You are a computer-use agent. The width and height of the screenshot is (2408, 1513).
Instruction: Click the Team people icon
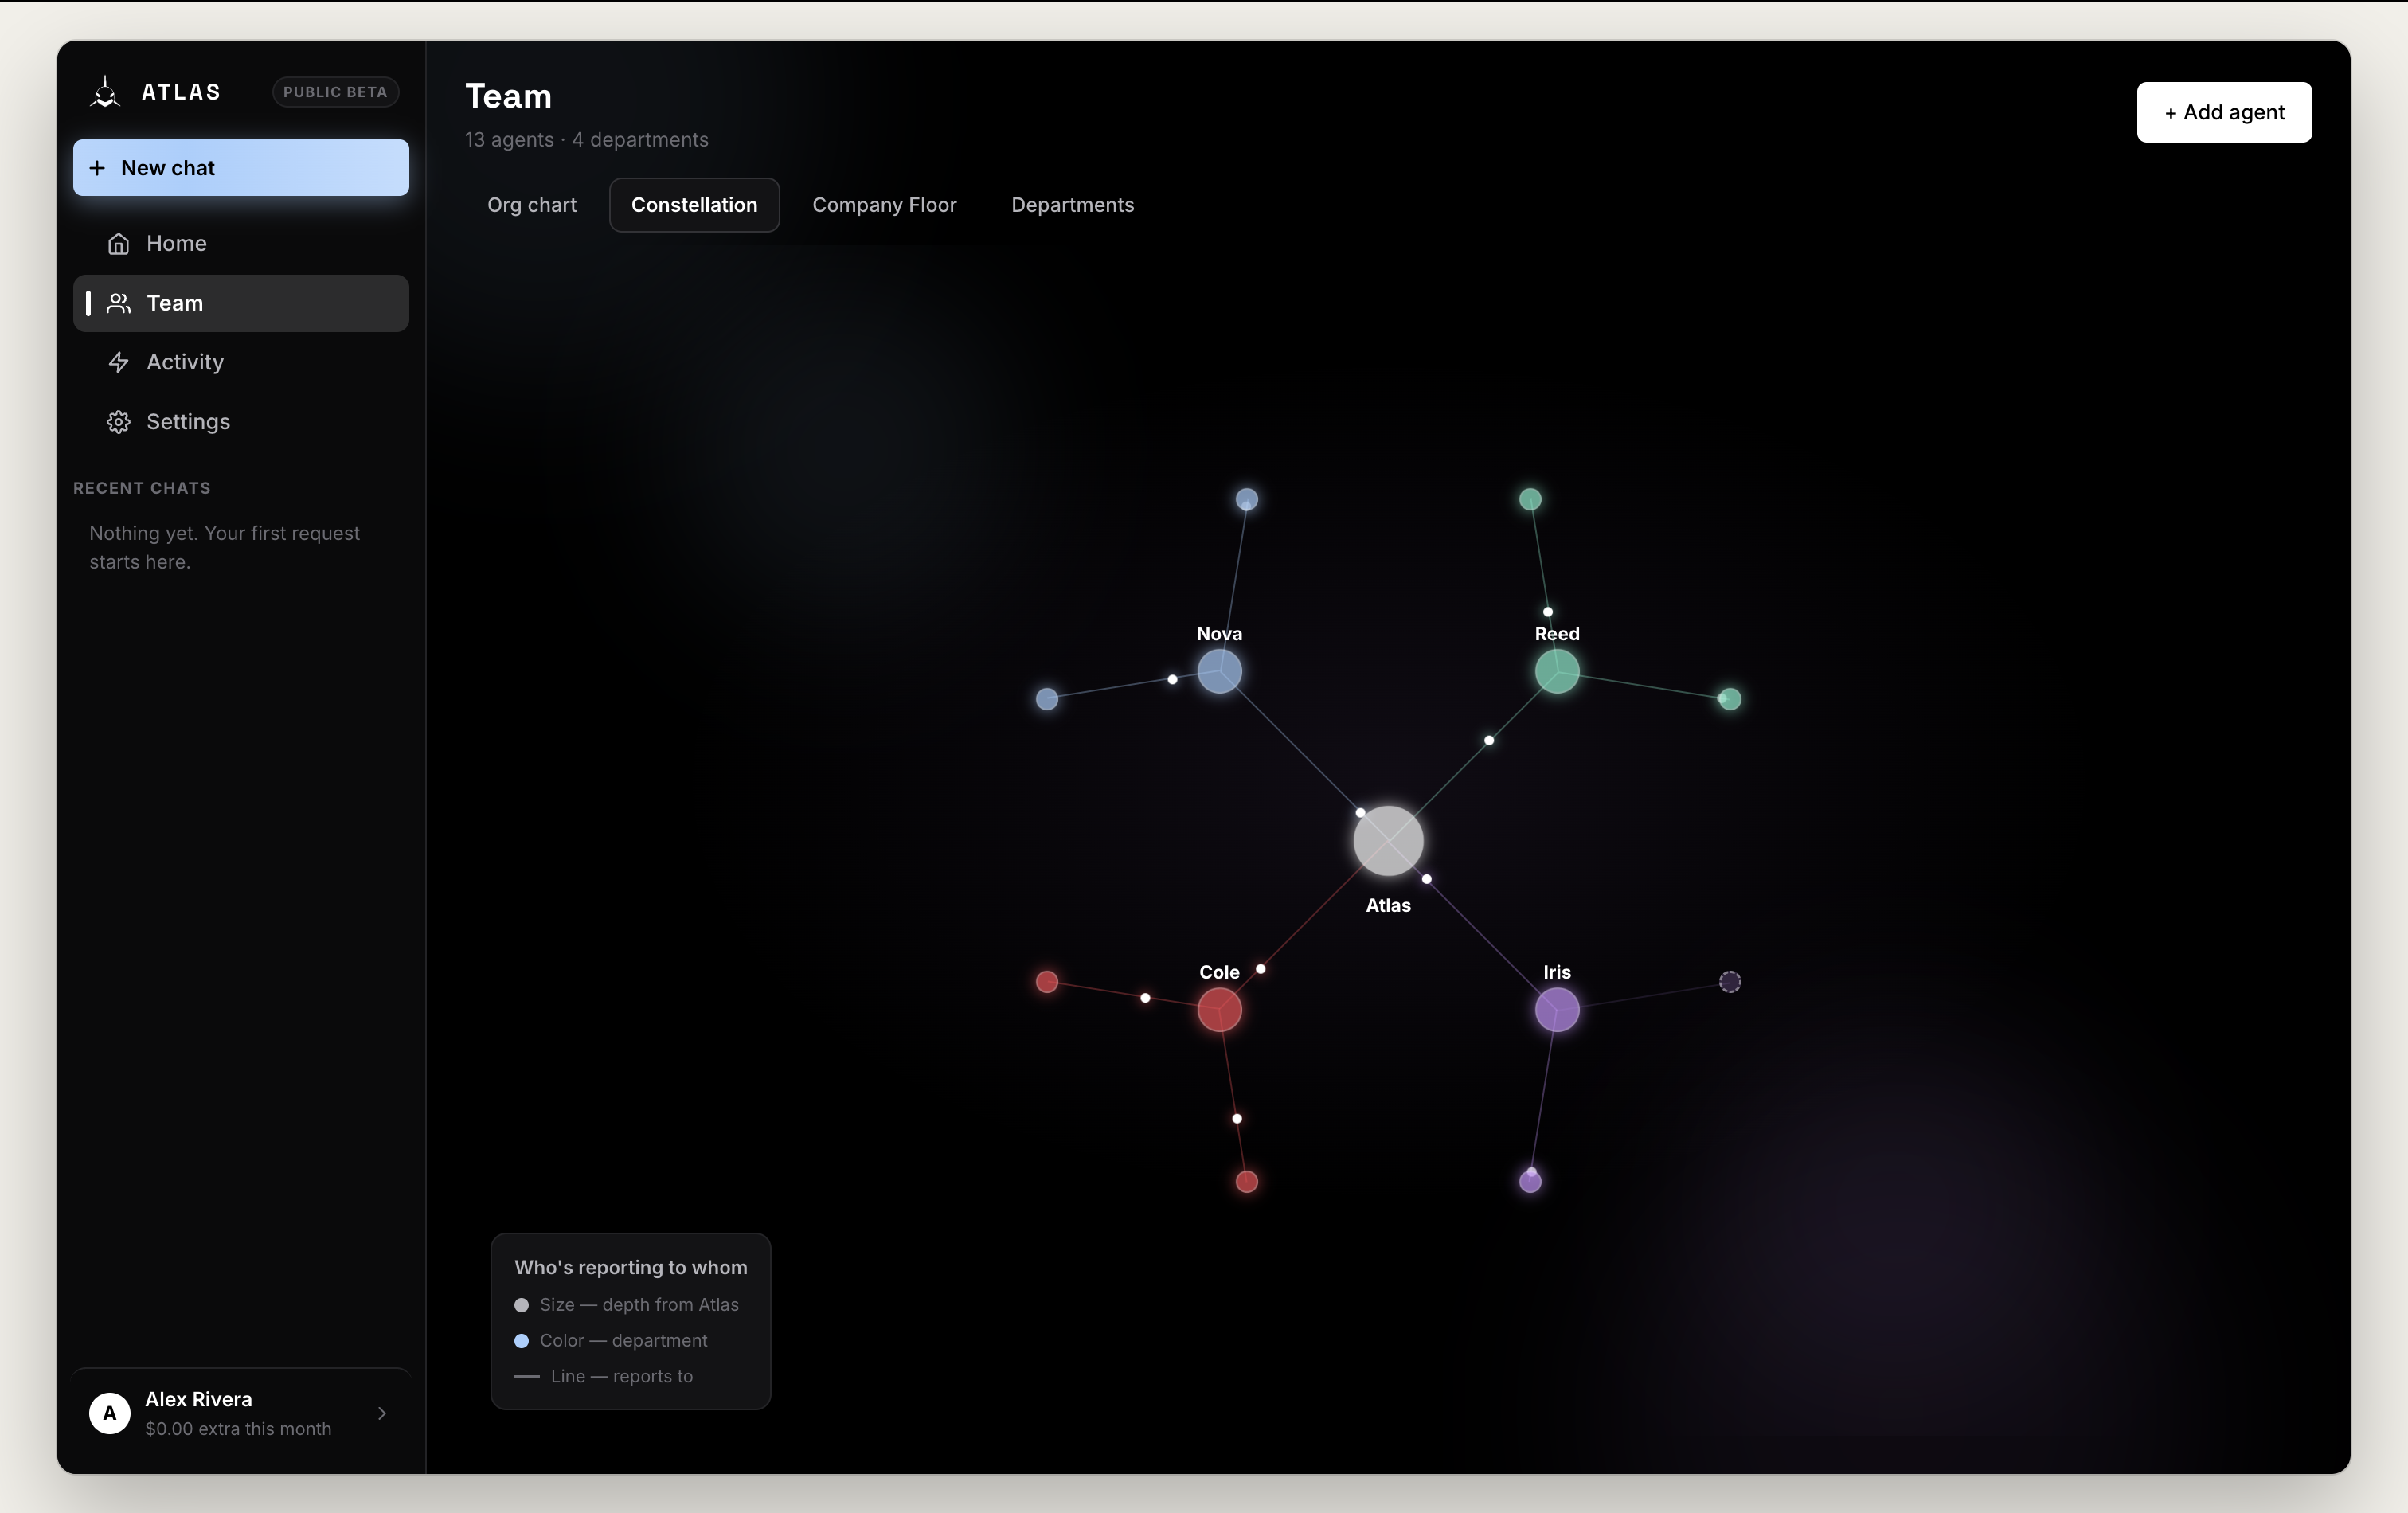[x=119, y=303]
